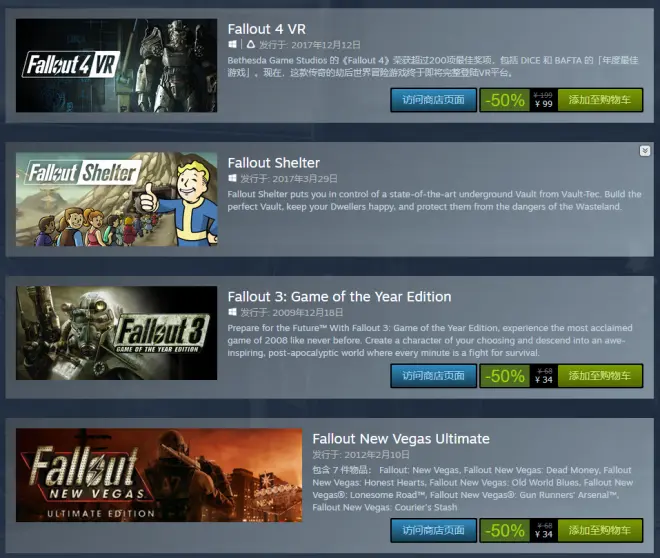660x558 pixels.
Task: Add Fallout New Vegas Ultimate to cart
Action: coord(600,530)
